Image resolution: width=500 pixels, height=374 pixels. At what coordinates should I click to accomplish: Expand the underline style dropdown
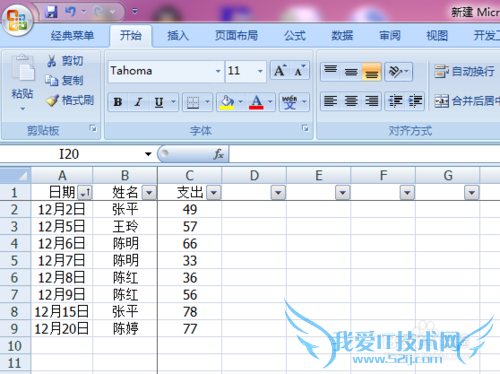[x=173, y=102]
